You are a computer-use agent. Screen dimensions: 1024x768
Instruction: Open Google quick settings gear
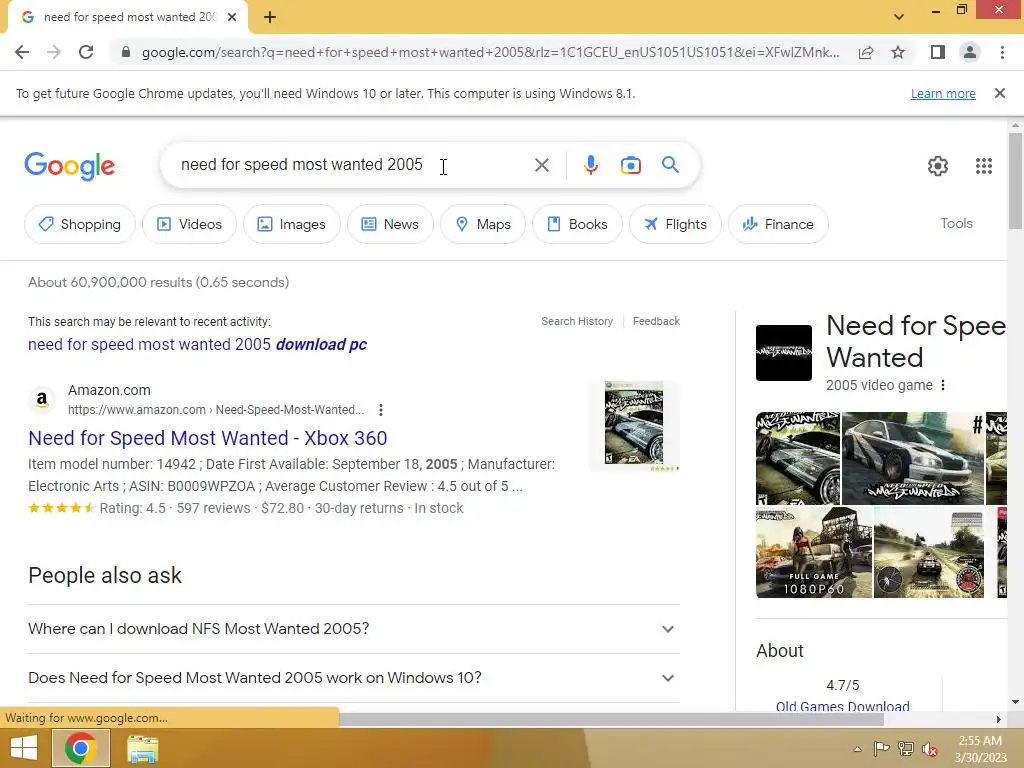[938, 166]
